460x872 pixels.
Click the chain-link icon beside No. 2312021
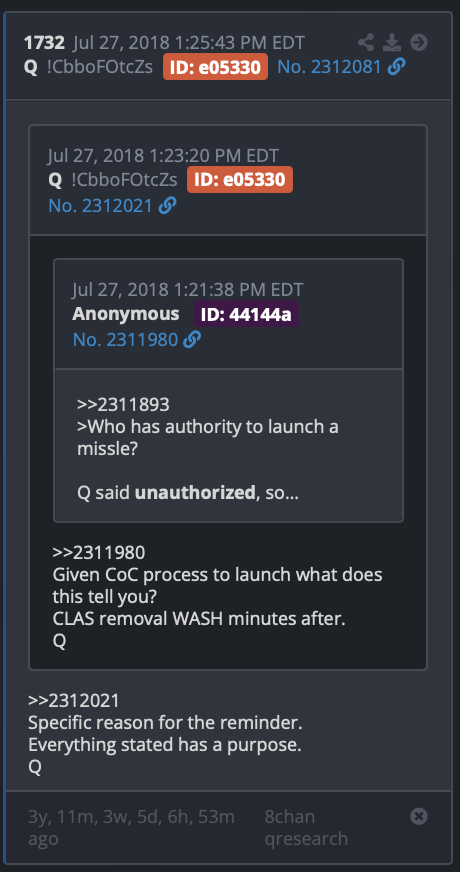pos(167,206)
